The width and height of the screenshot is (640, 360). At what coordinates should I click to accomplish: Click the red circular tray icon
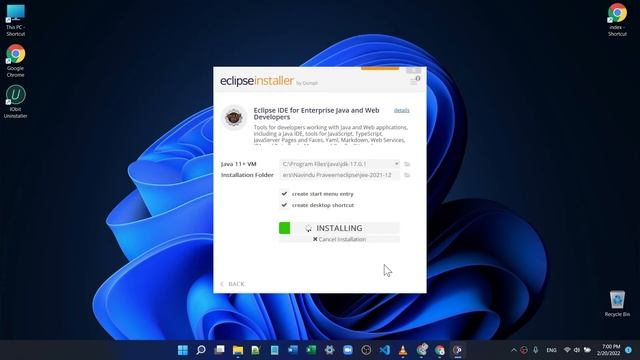(x=524, y=350)
